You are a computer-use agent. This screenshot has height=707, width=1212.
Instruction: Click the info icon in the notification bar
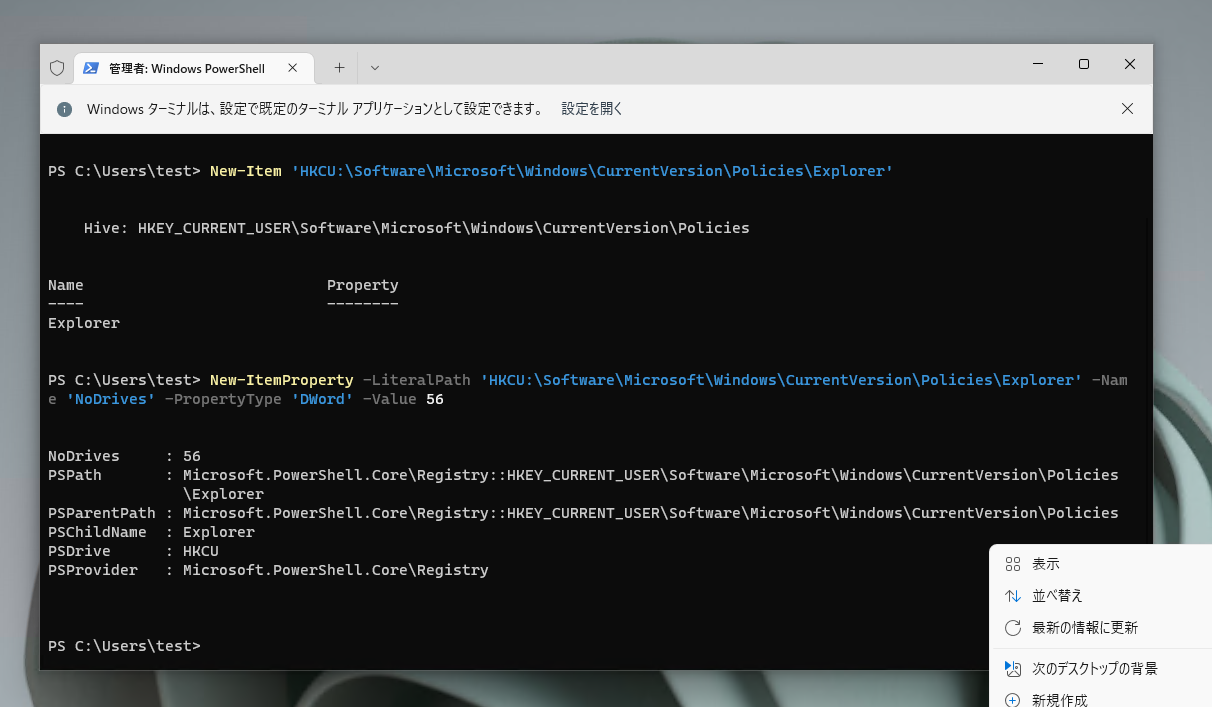click(64, 109)
